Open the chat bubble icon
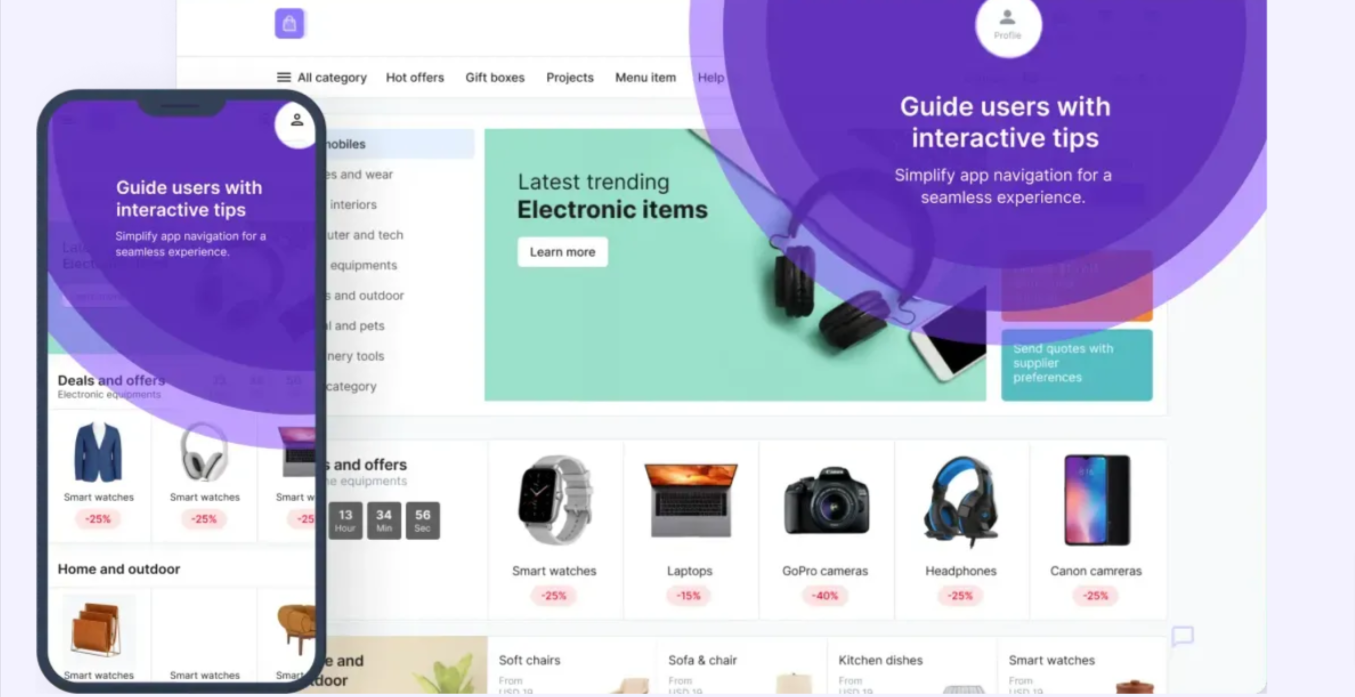 (1183, 637)
